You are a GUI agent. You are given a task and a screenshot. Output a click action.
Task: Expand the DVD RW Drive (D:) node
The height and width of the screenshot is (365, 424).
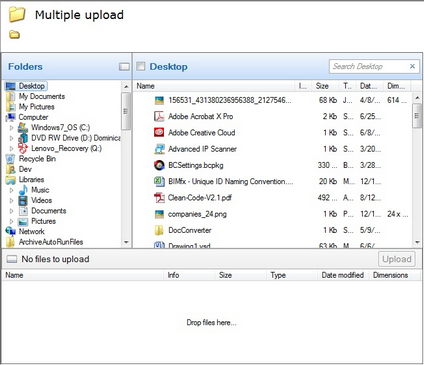[12, 138]
